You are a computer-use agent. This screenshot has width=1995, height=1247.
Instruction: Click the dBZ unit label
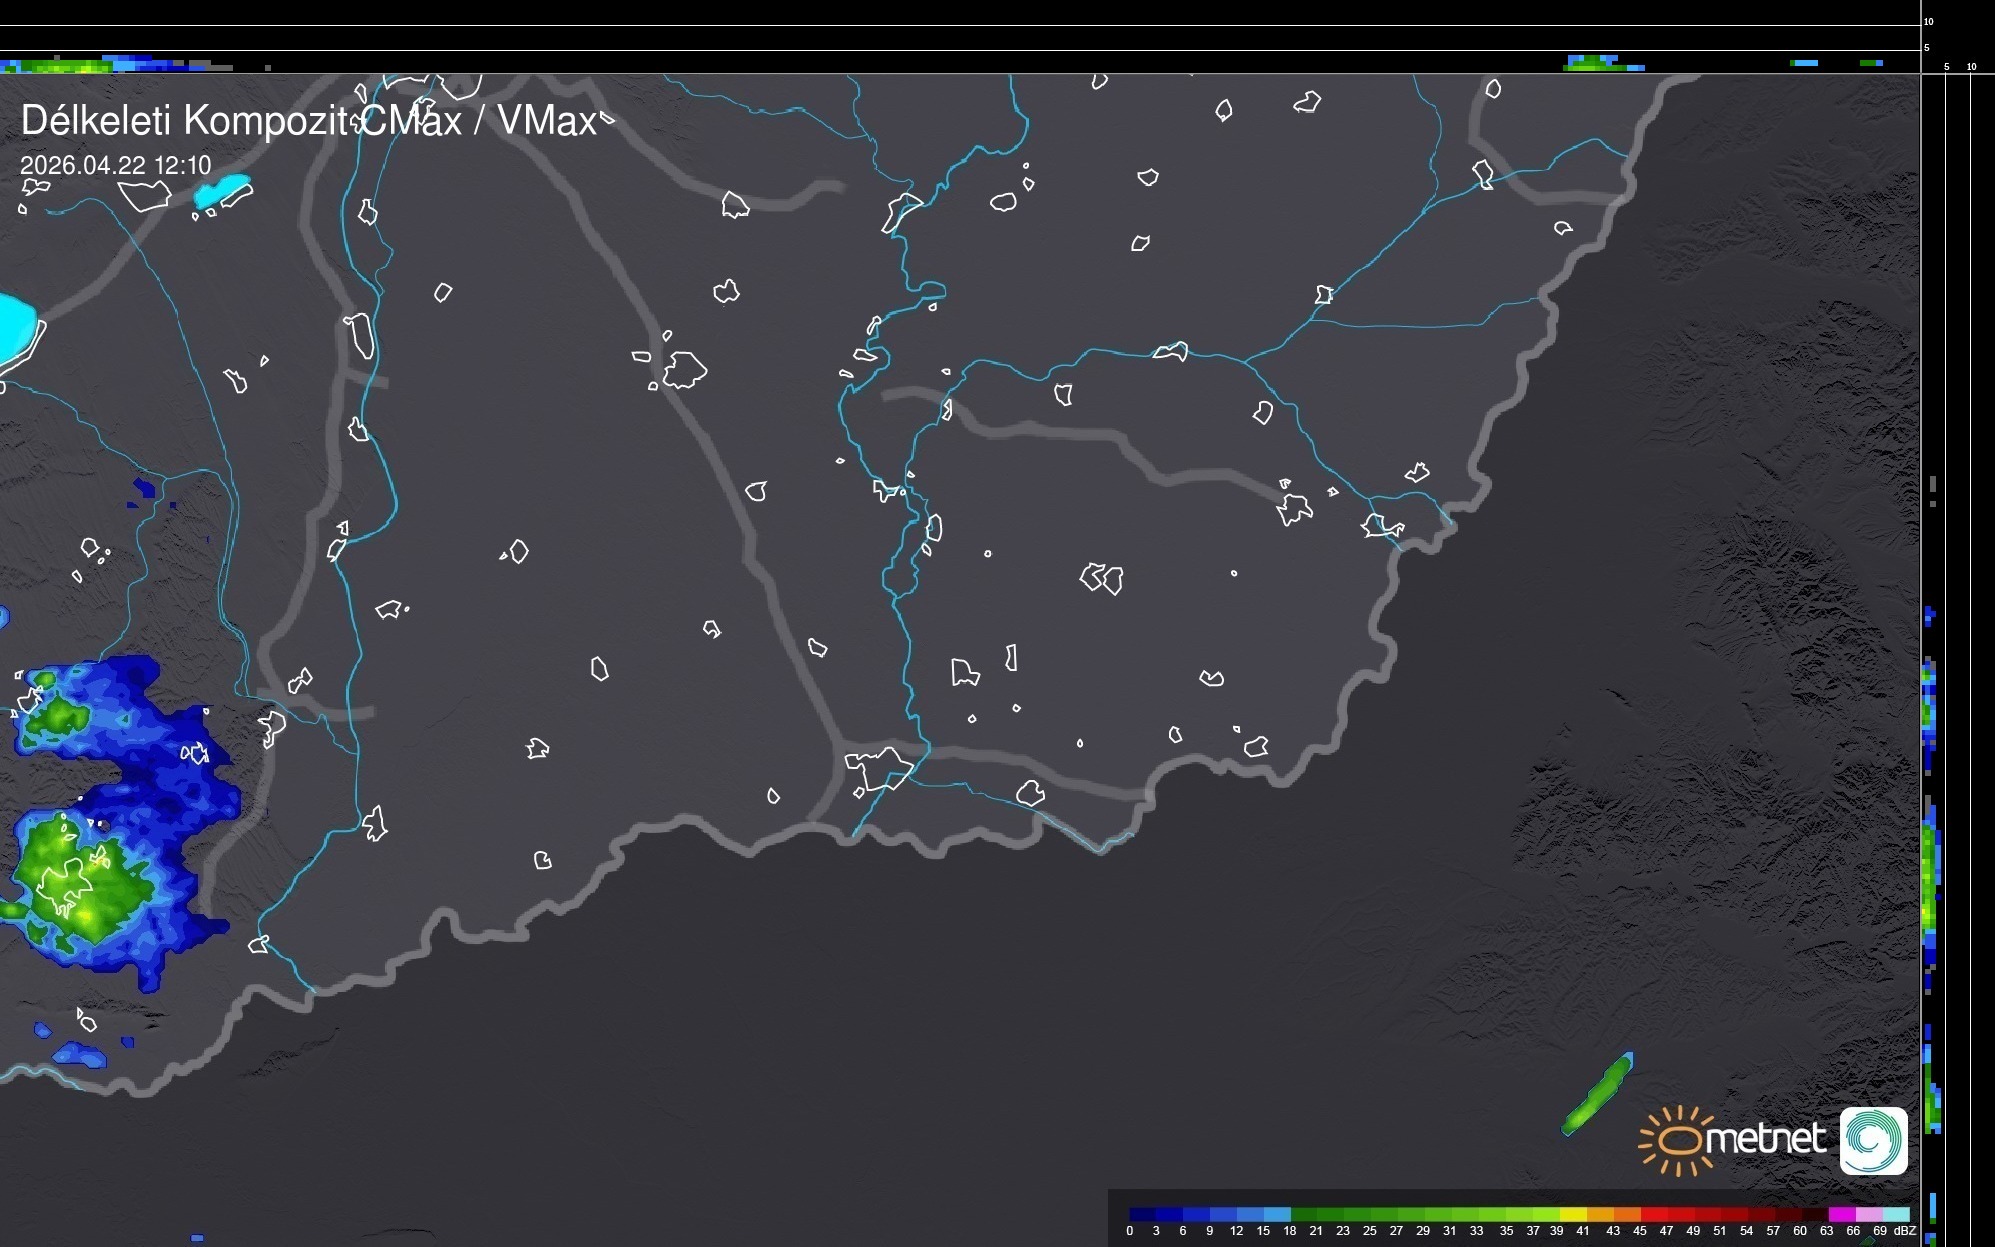click(x=1904, y=1231)
